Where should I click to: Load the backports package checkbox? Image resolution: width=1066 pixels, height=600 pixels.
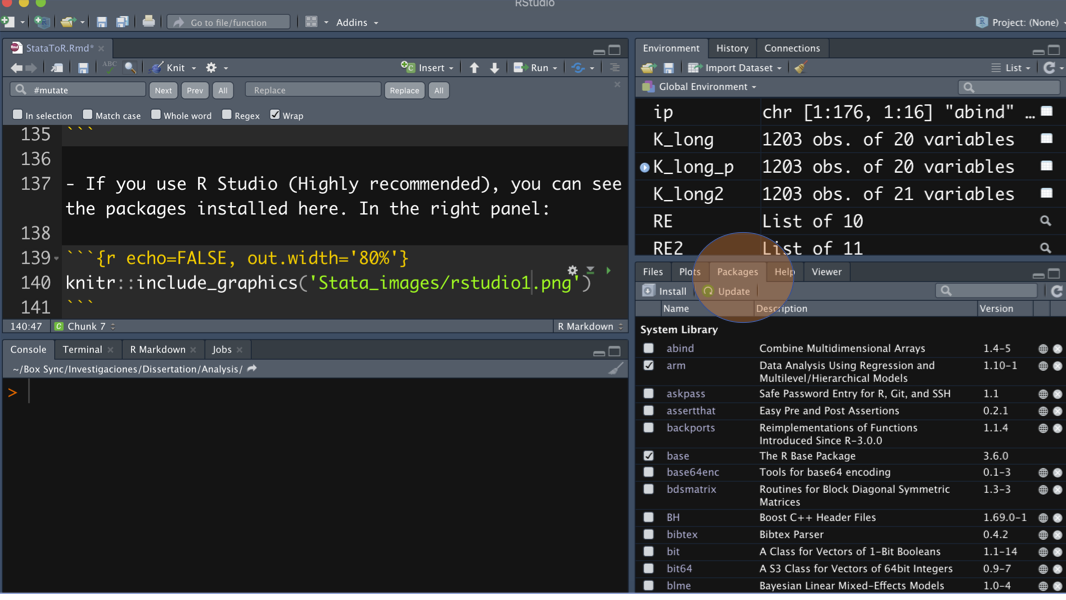click(649, 428)
